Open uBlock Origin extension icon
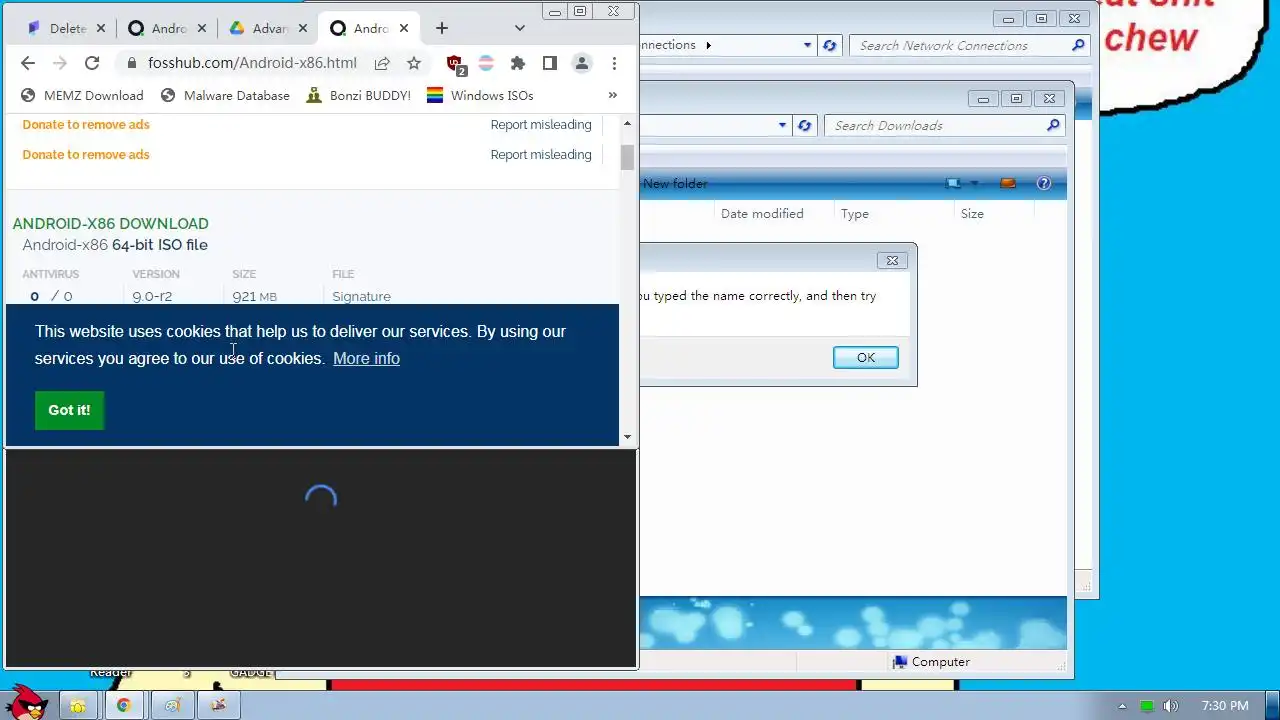 455,64
